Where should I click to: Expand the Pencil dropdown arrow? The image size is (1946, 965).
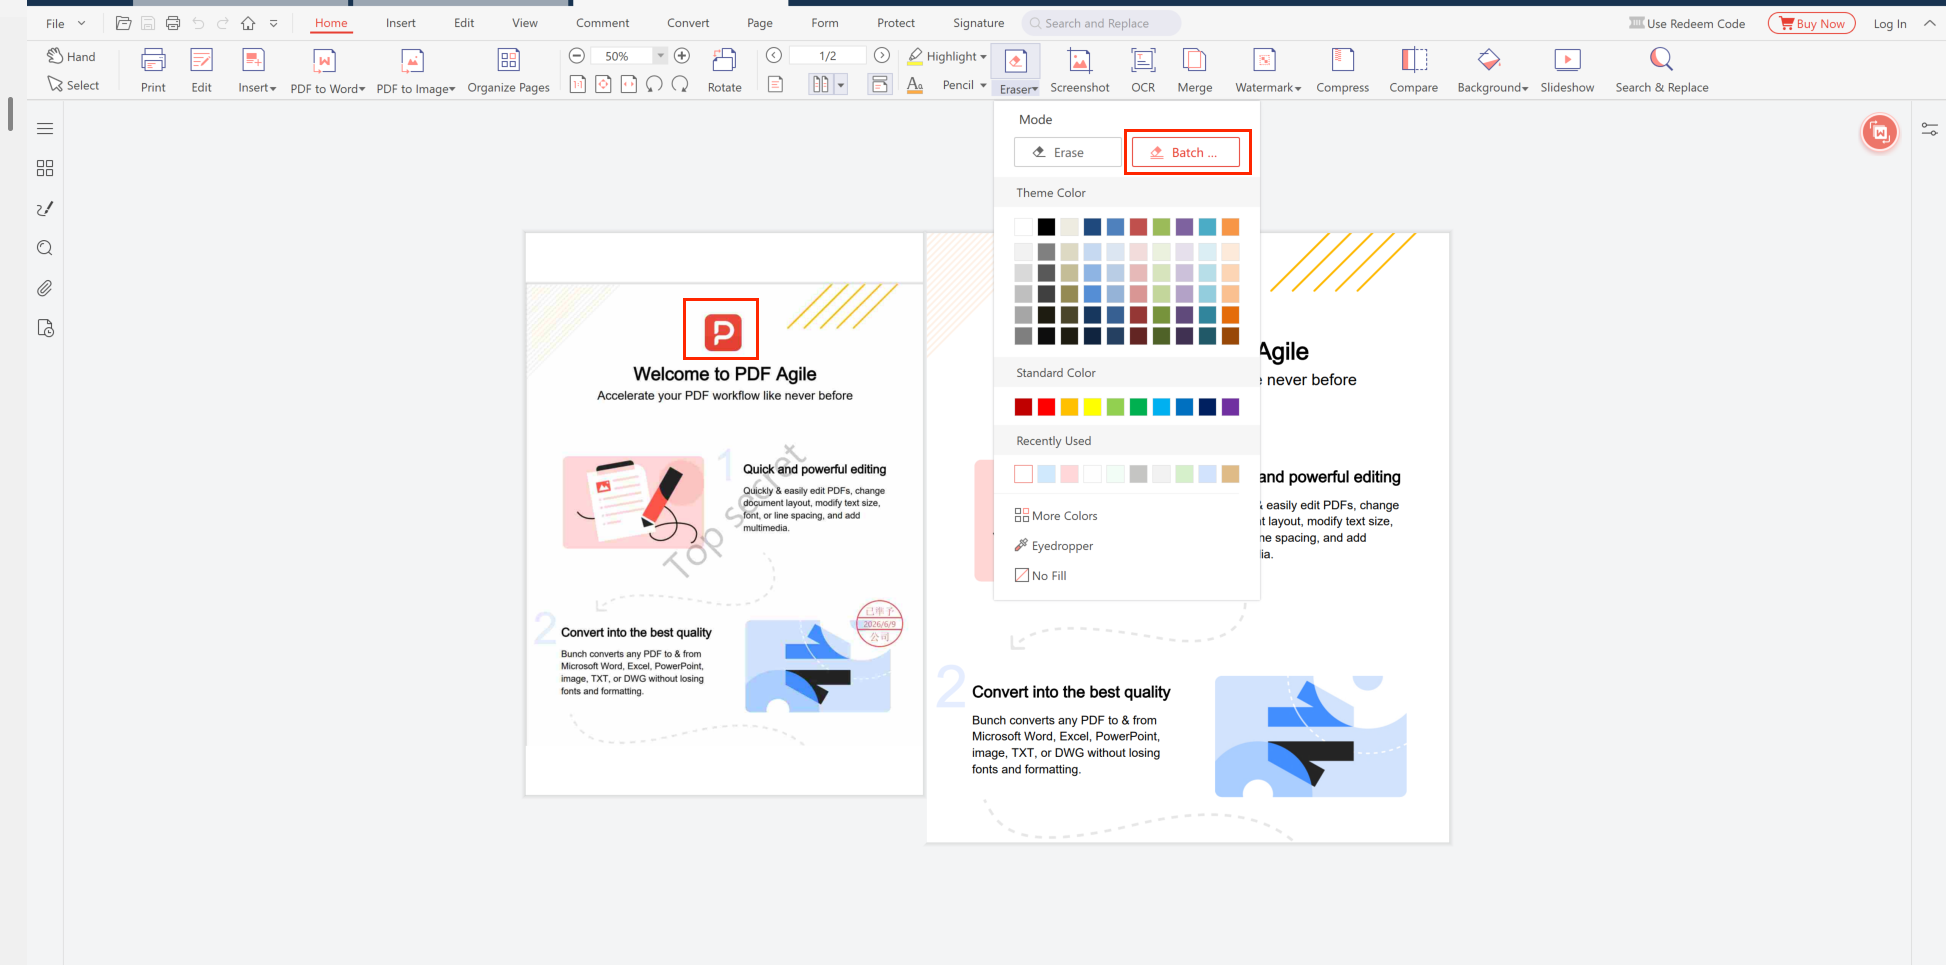point(983,85)
